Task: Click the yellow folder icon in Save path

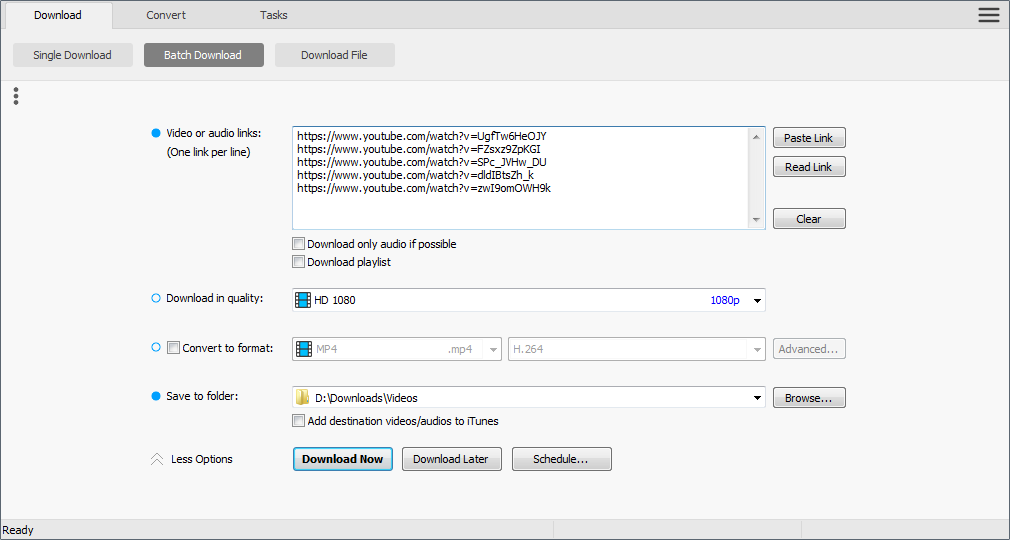Action: coord(303,398)
